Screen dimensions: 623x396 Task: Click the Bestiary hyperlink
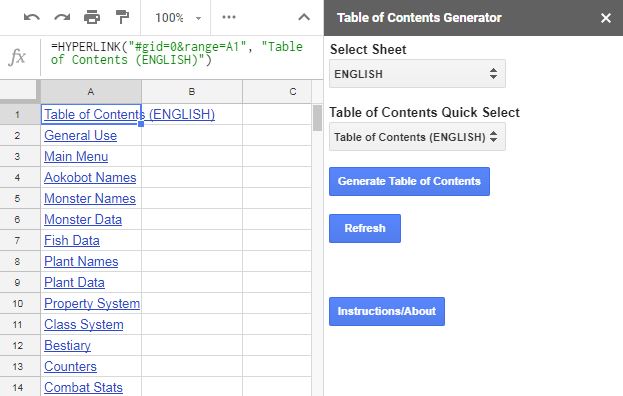[67, 346]
